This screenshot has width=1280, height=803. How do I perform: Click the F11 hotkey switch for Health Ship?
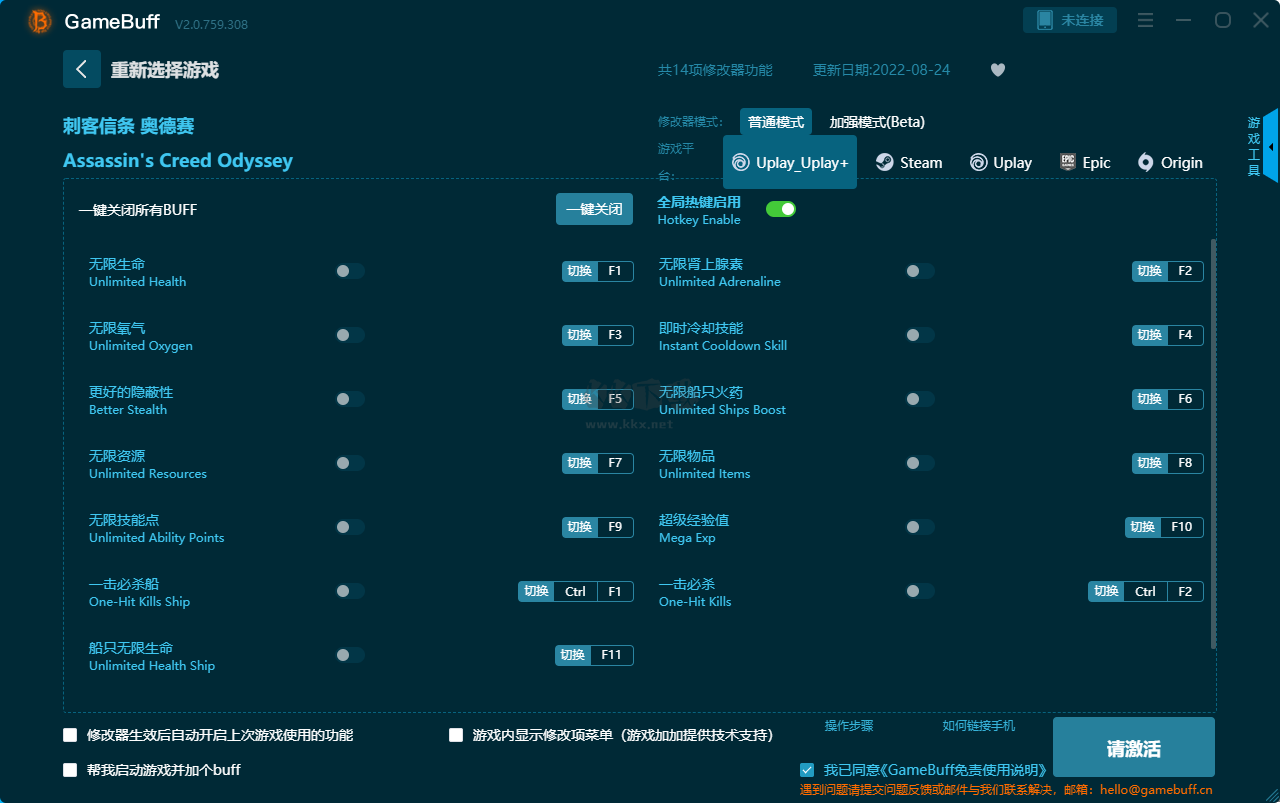[x=595, y=655]
